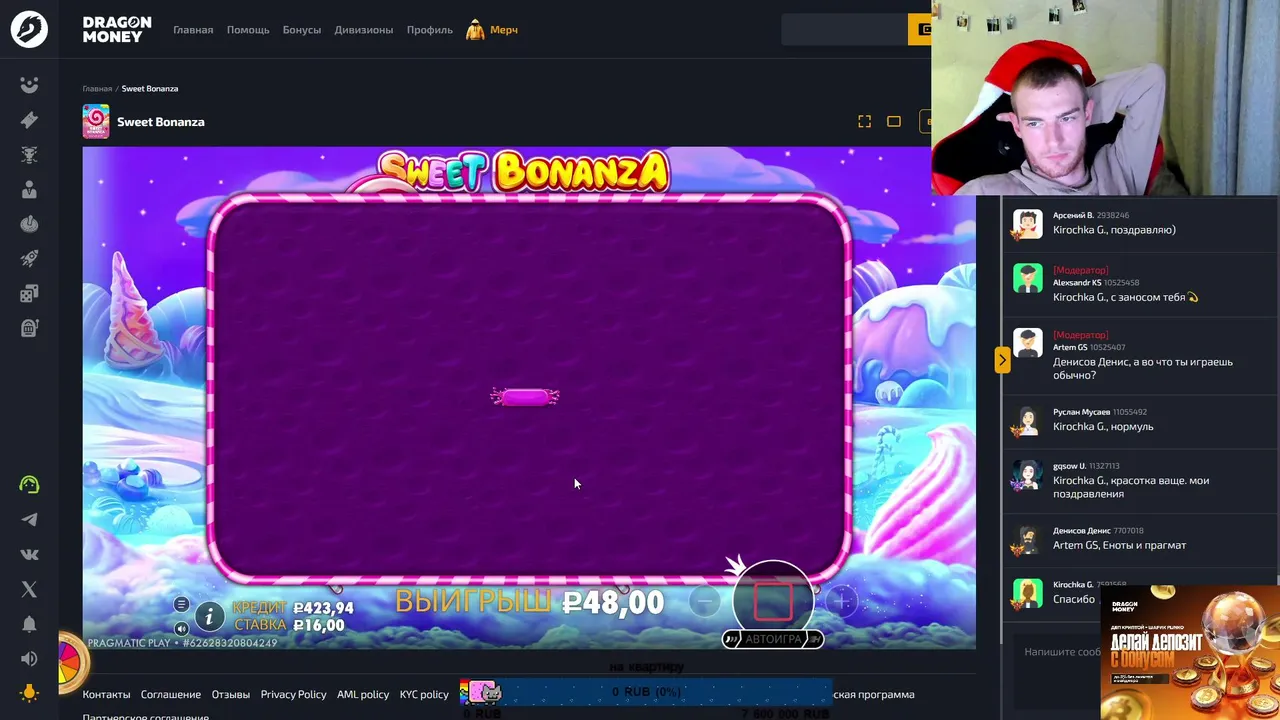Screen dimensions: 1280x720
Task: Open Kirochka G. avatar in chat
Action: 1028,593
